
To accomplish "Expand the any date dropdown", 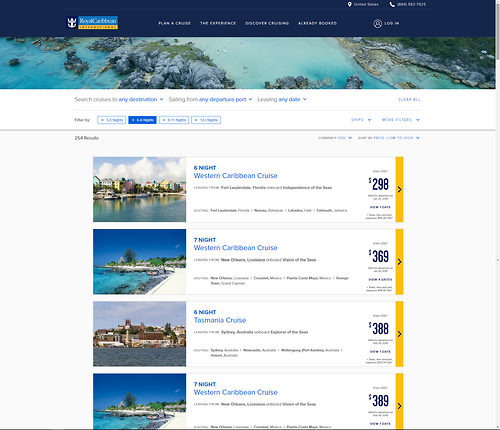I will [292, 99].
